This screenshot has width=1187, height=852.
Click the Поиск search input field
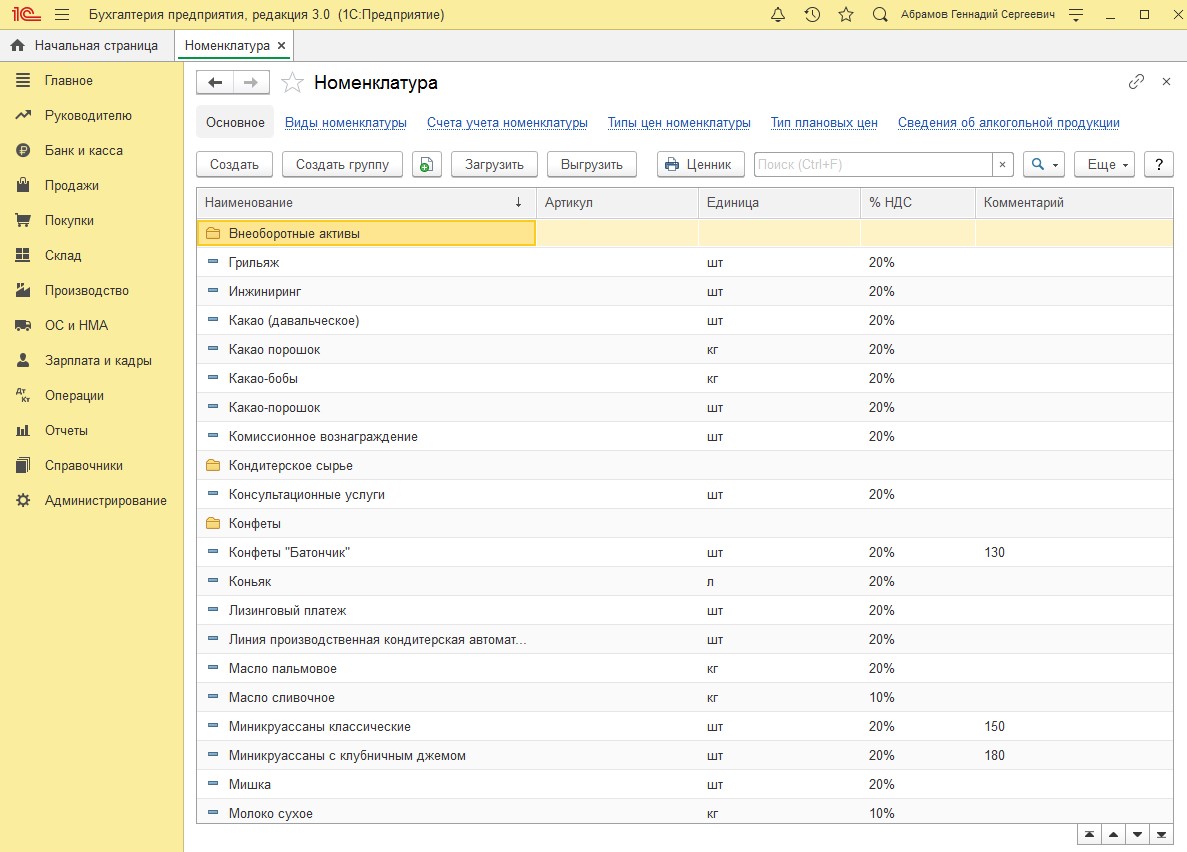click(x=872, y=165)
